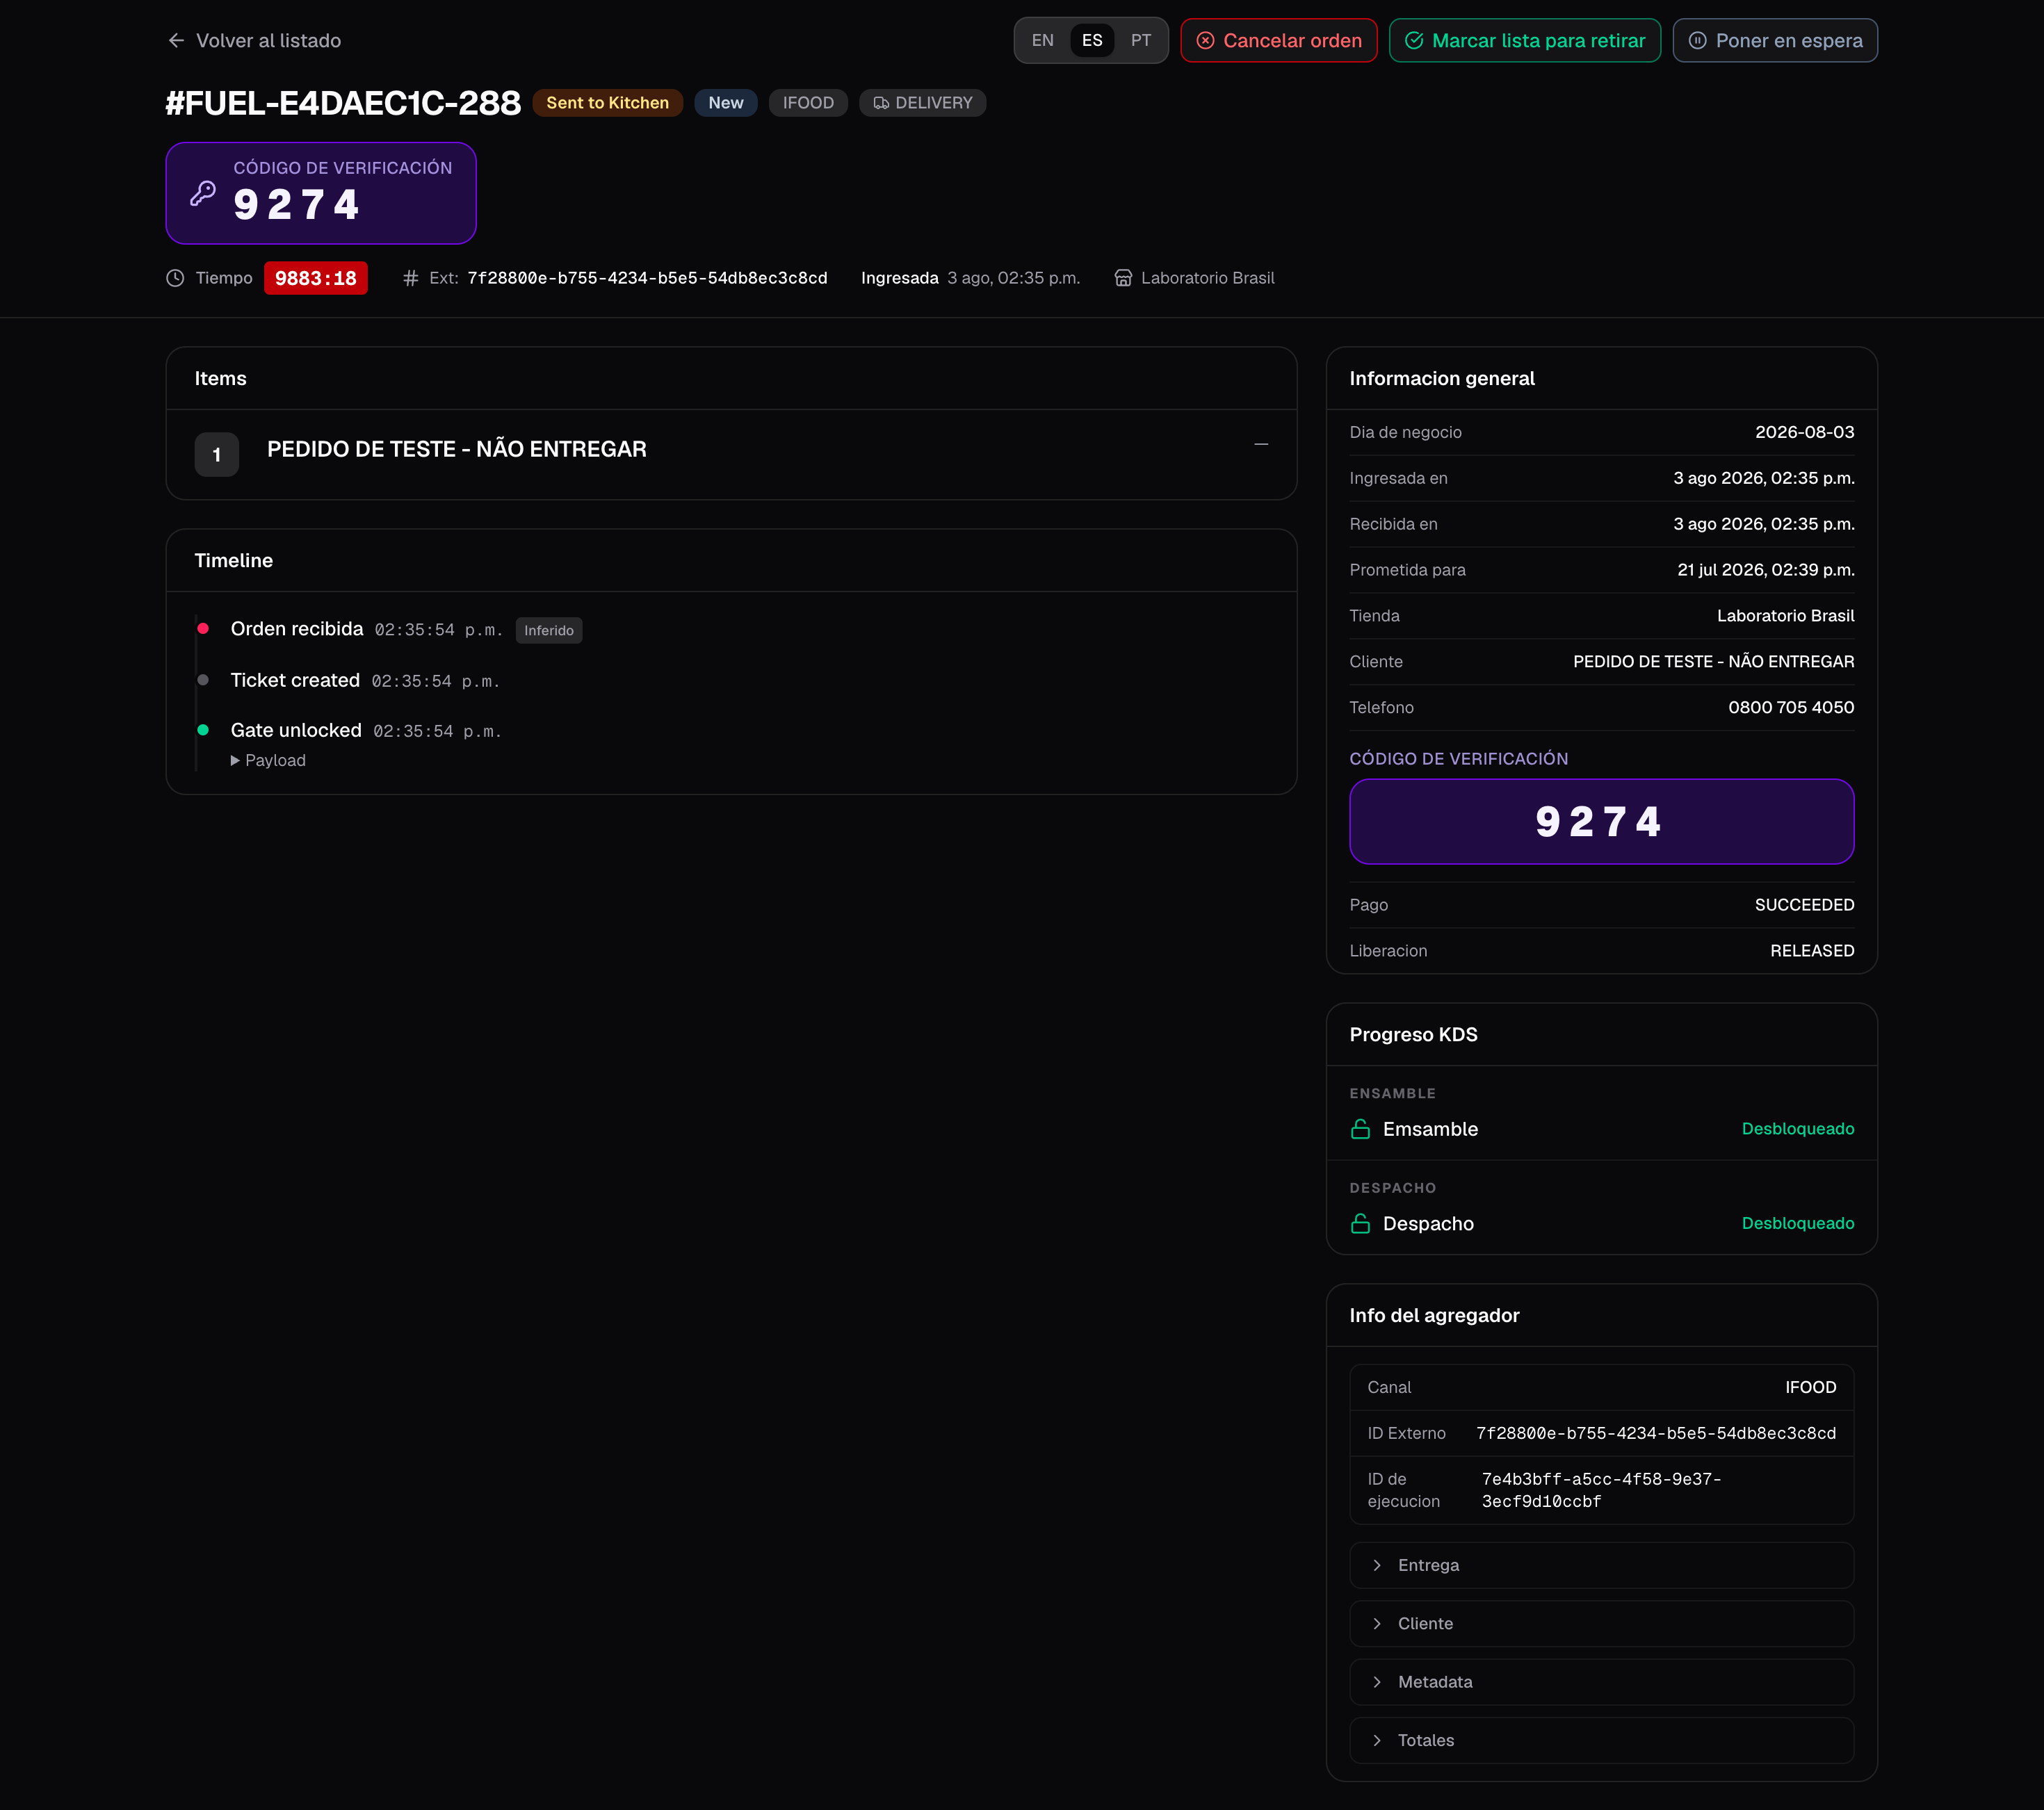Click the ID Externo value in aggregator info

(1655, 1433)
